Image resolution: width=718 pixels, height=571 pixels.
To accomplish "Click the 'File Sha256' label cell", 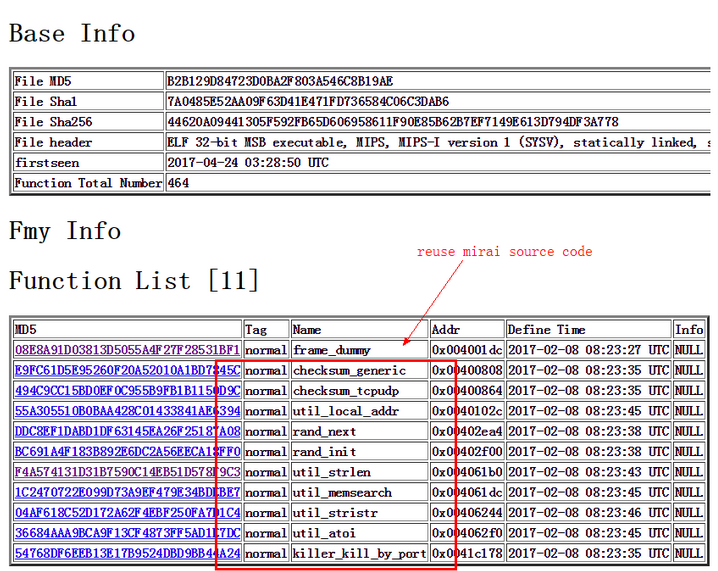I will [x=88, y=122].
